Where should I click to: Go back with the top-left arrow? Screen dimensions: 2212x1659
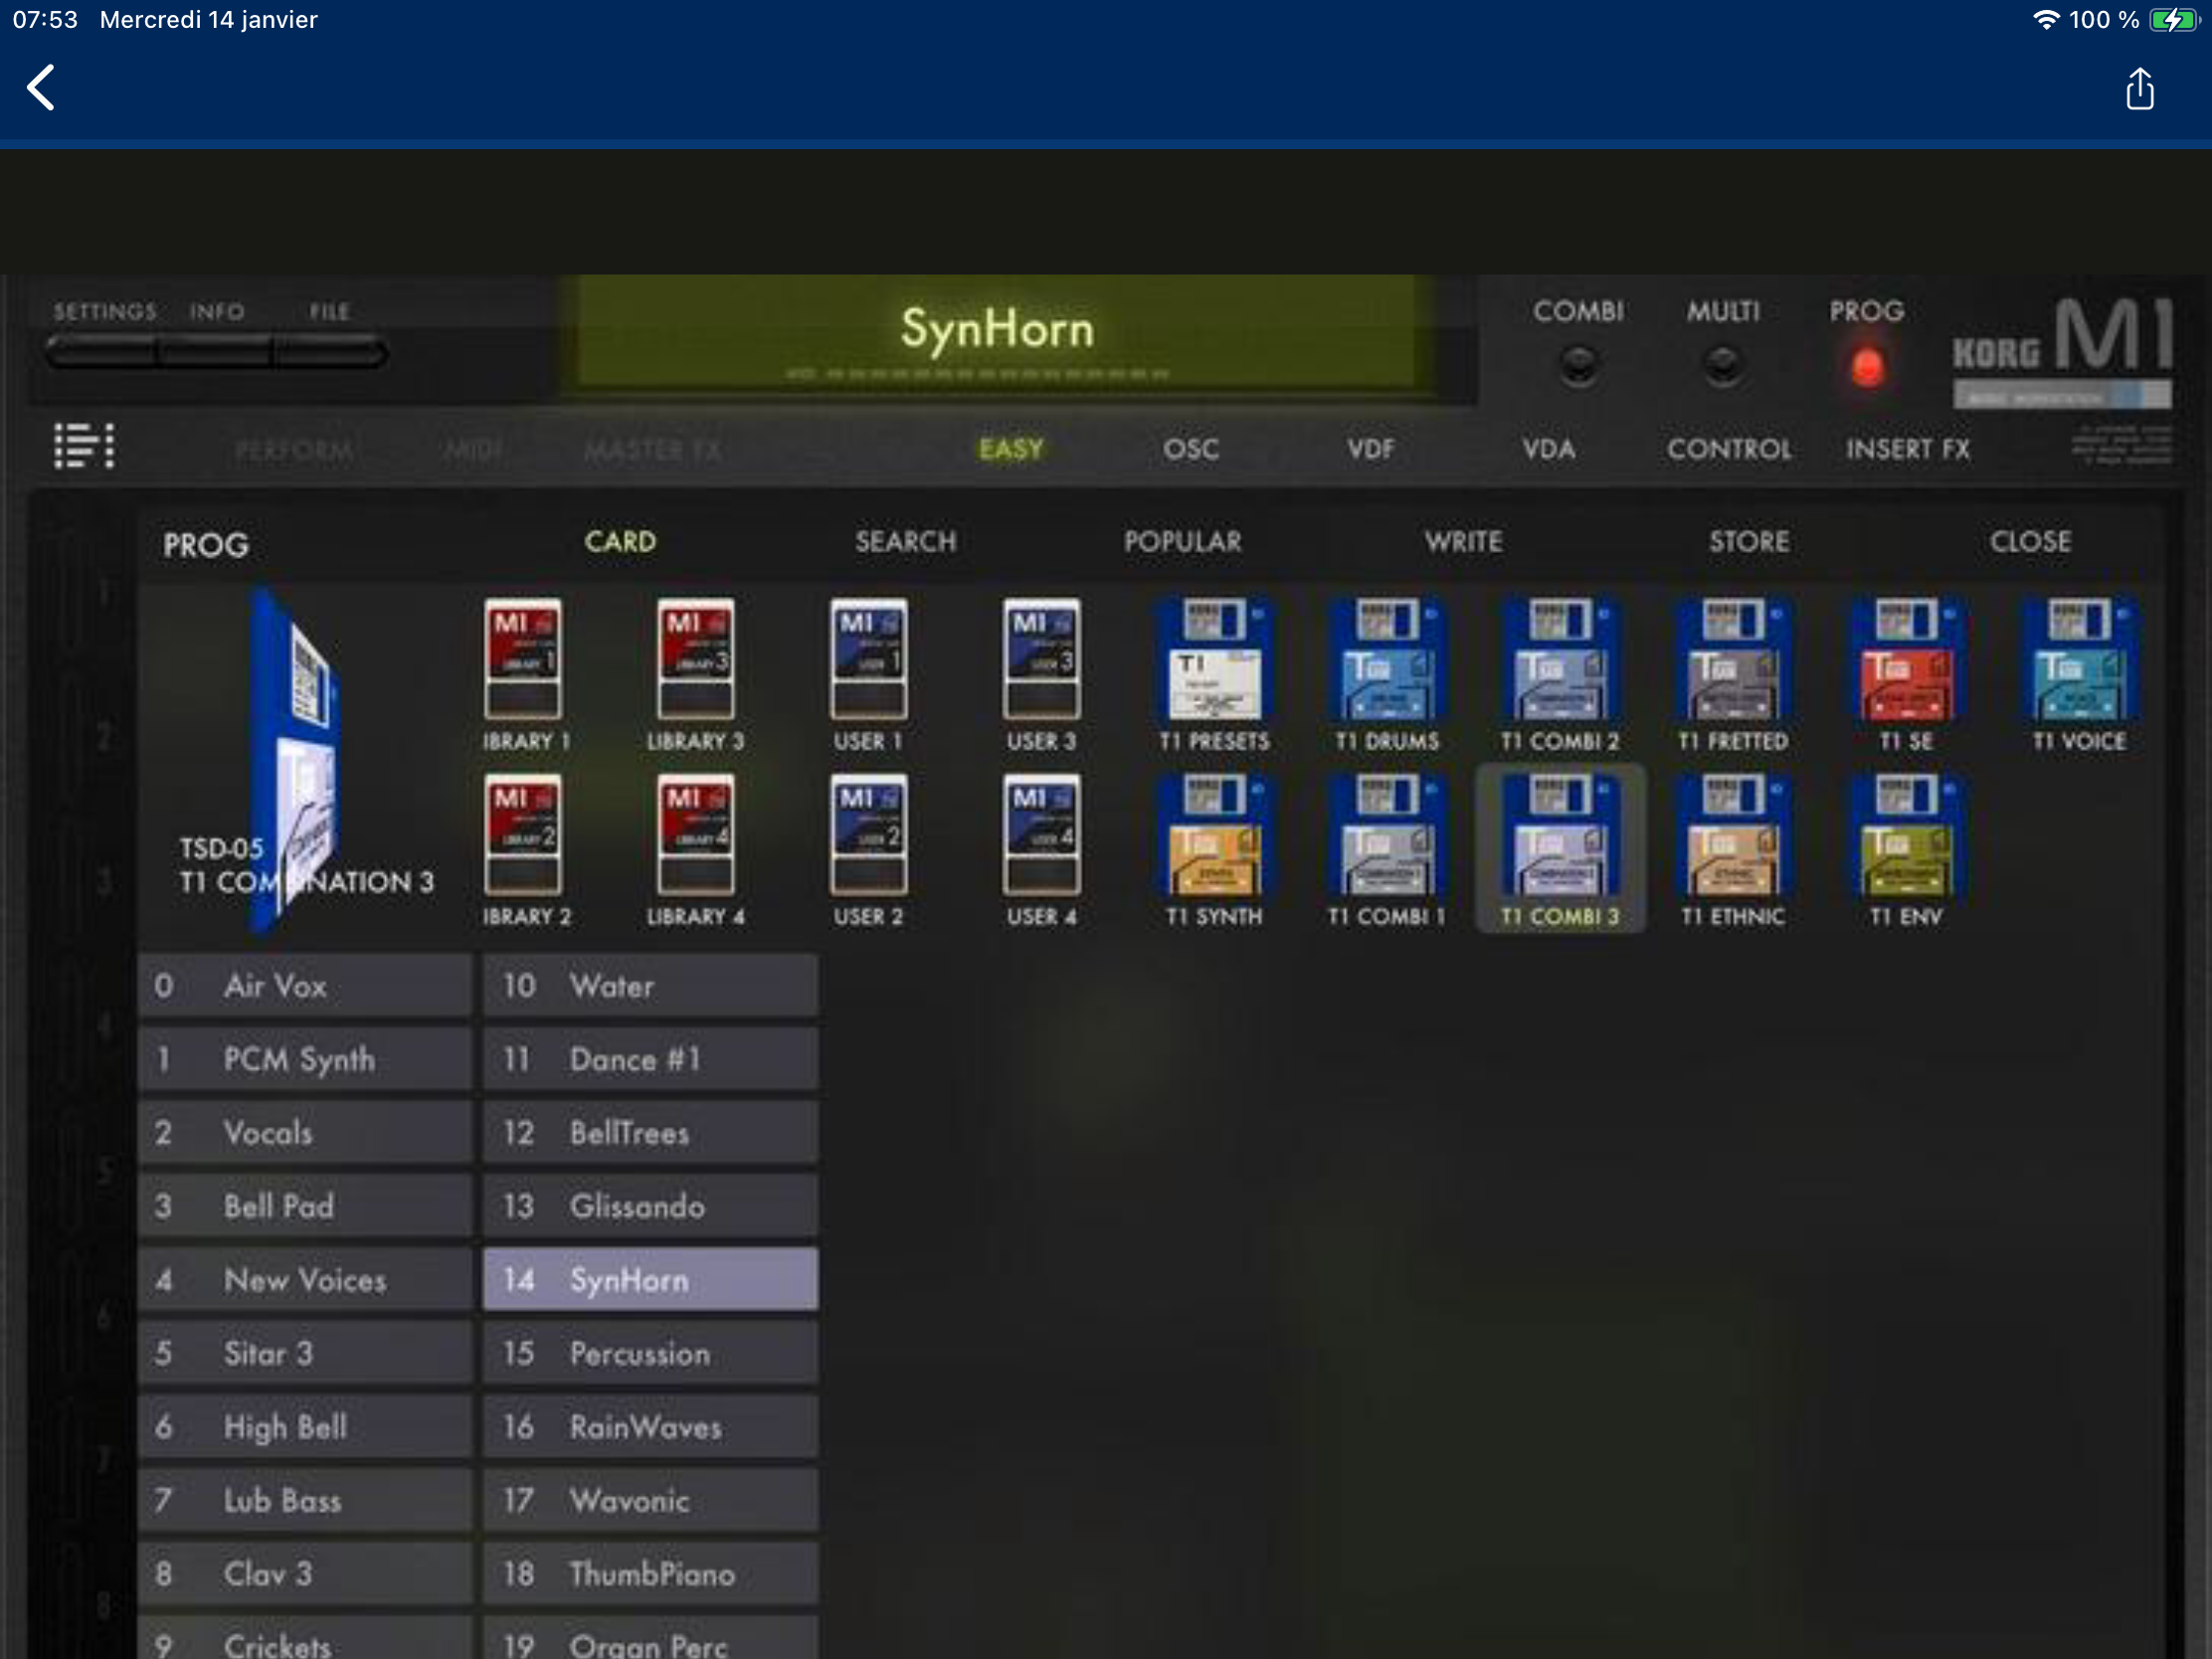point(41,88)
